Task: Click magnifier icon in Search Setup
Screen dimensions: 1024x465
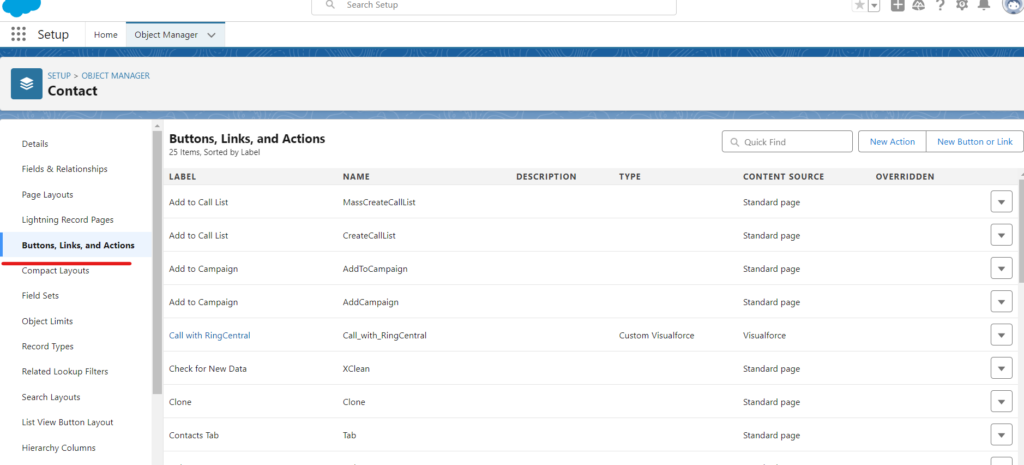Action: [330, 5]
